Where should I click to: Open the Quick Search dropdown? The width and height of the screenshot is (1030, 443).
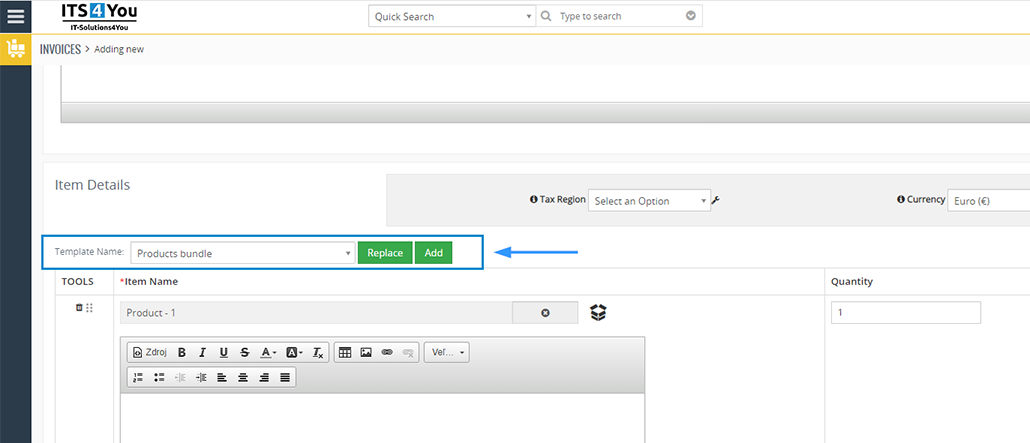[x=452, y=16]
